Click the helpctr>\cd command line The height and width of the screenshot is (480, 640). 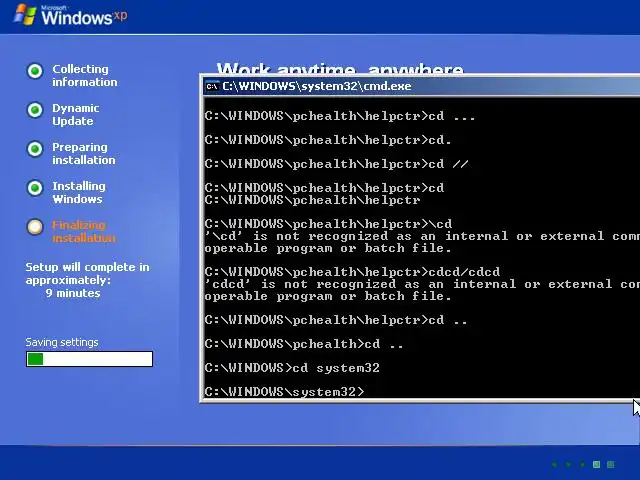(x=328, y=224)
